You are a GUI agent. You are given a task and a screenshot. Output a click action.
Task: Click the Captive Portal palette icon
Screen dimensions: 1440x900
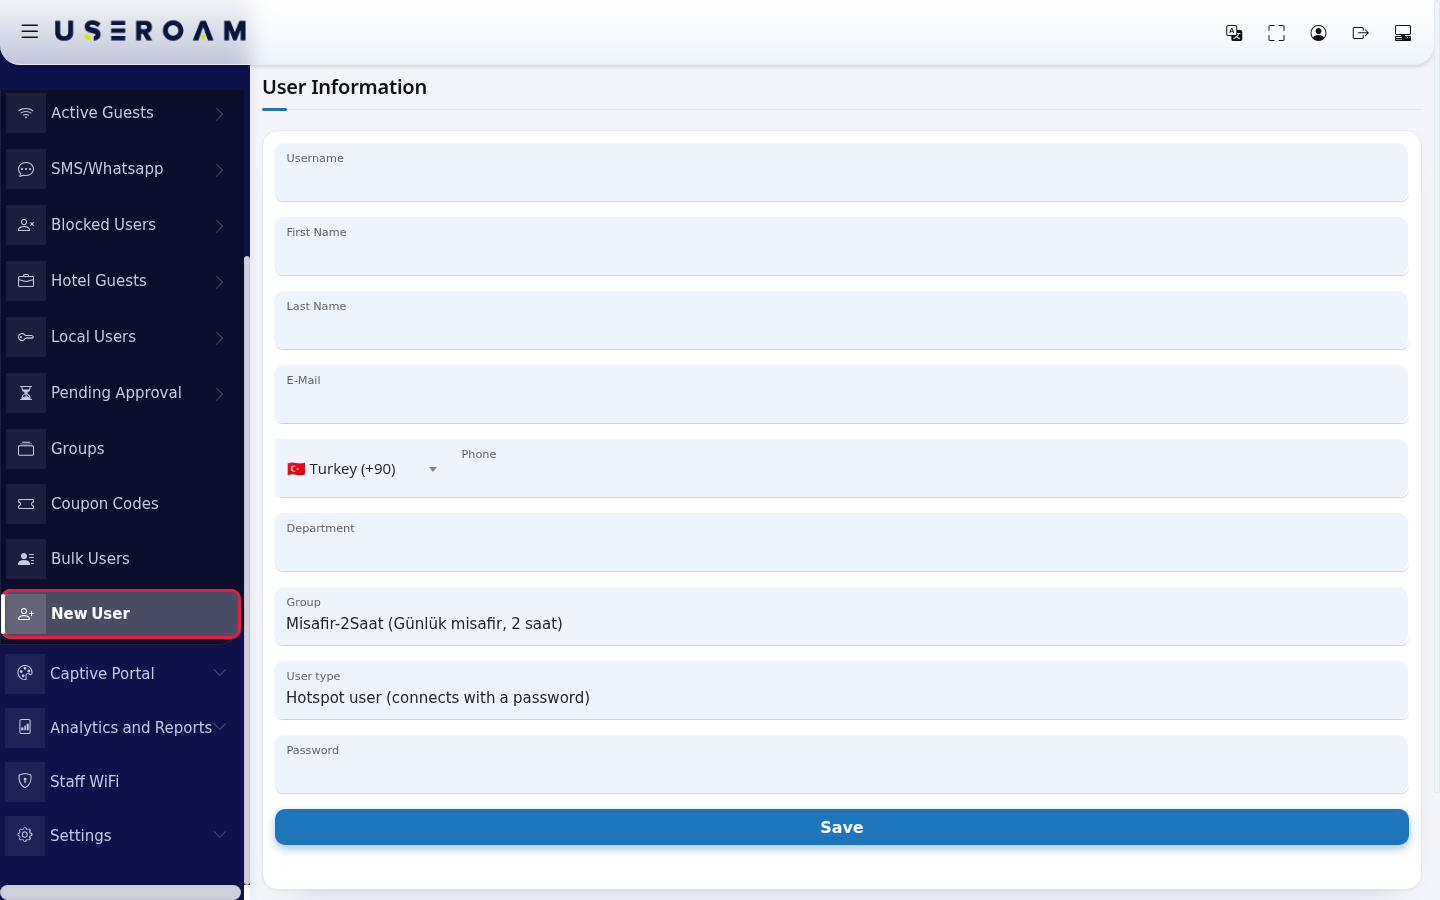[x=25, y=674]
